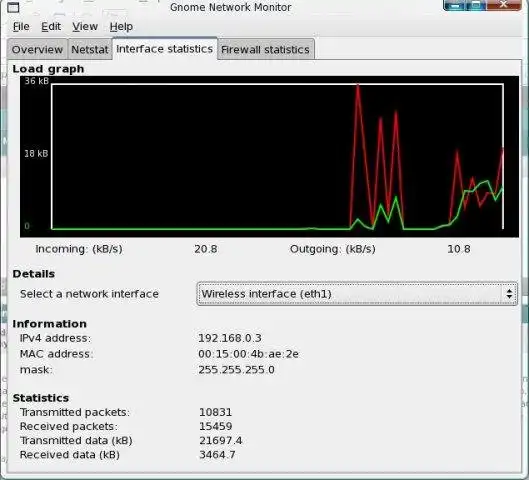
Task: Open the File menu
Action: click(x=21, y=26)
